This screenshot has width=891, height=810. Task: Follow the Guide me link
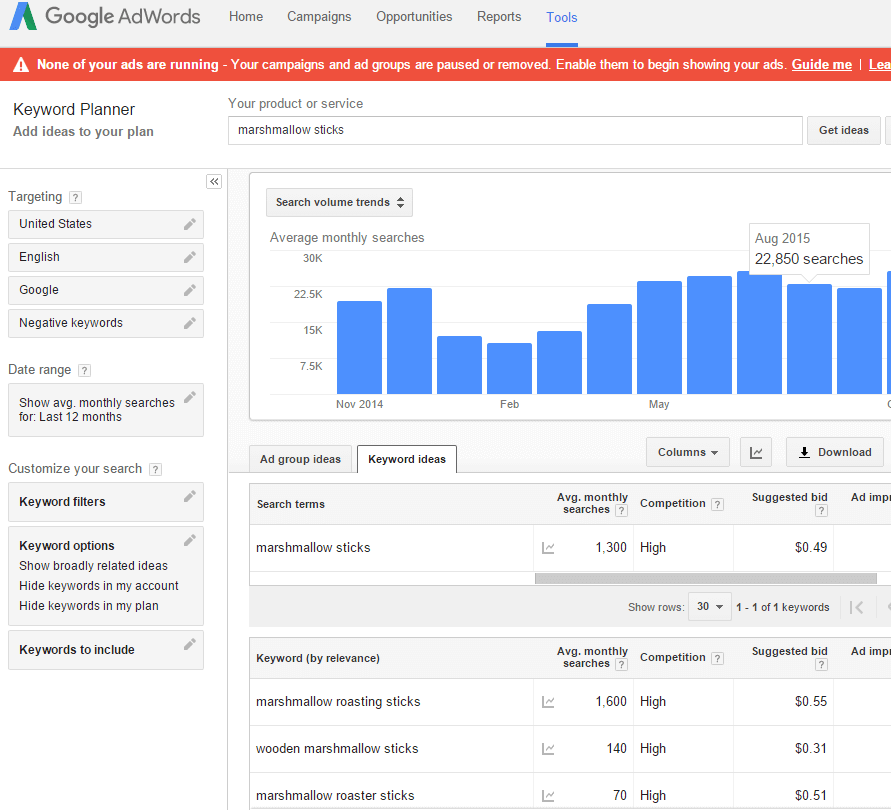coord(822,65)
